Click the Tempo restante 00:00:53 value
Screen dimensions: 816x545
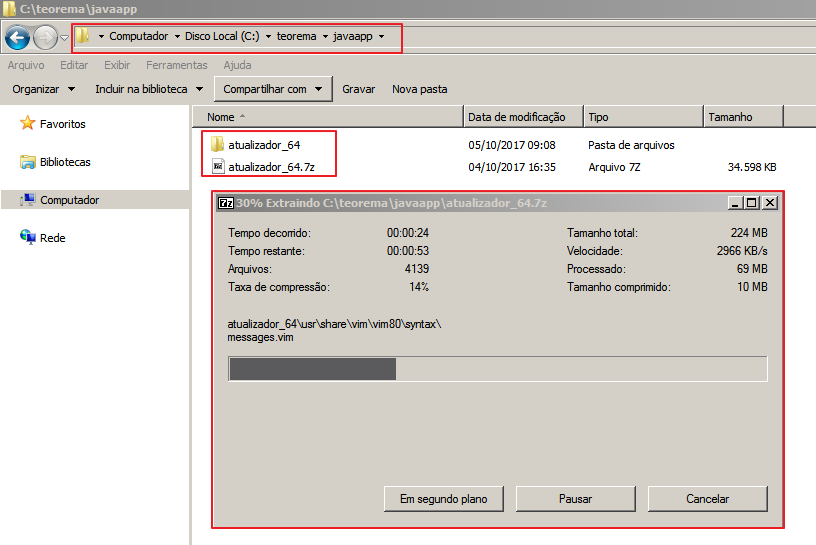[407, 251]
